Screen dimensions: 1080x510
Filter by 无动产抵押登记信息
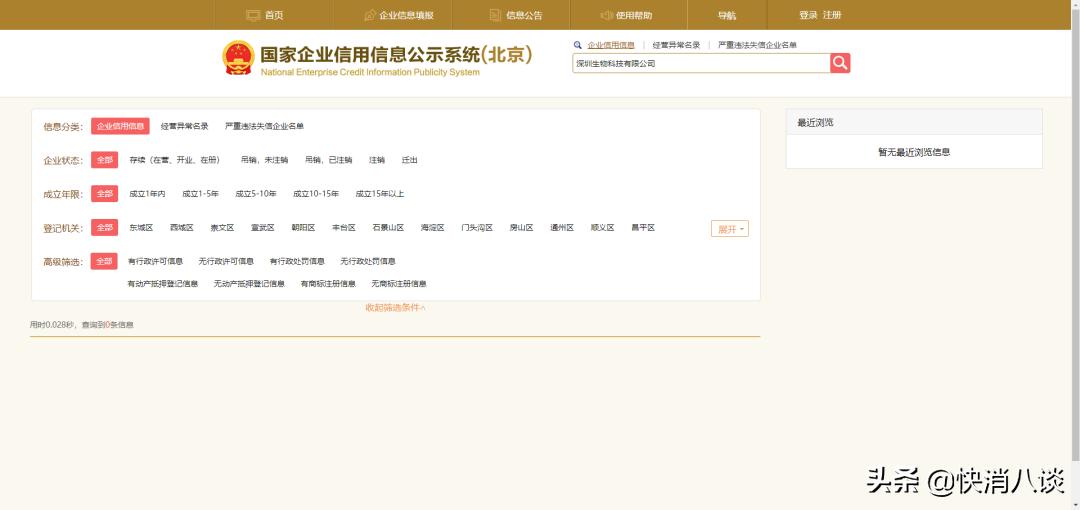[x=249, y=283]
